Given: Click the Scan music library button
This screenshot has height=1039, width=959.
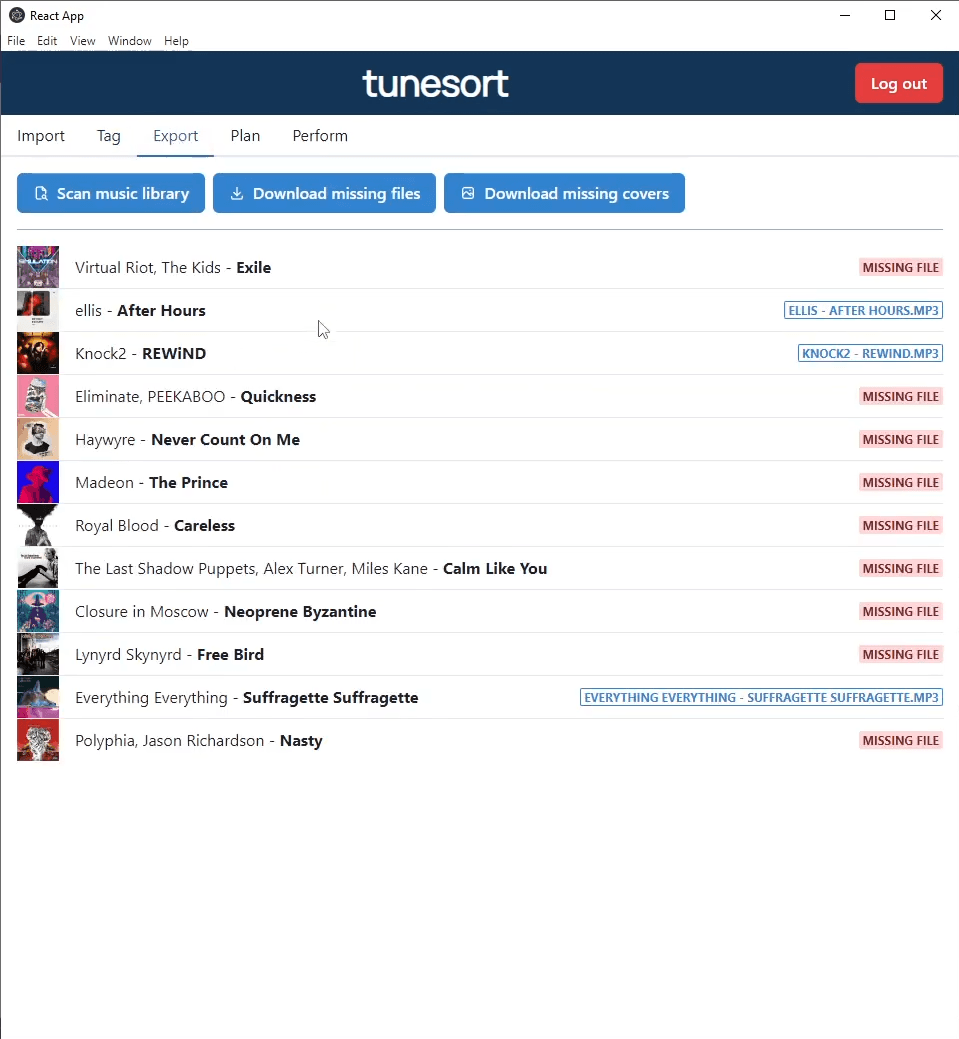Looking at the screenshot, I should [x=111, y=193].
